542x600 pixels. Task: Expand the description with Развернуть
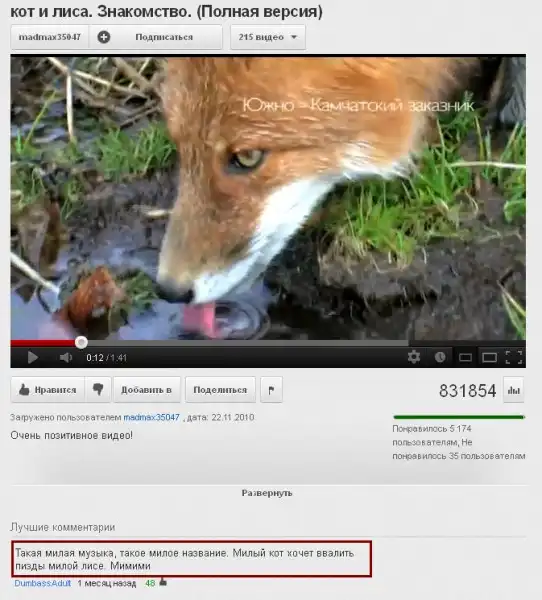click(x=267, y=493)
